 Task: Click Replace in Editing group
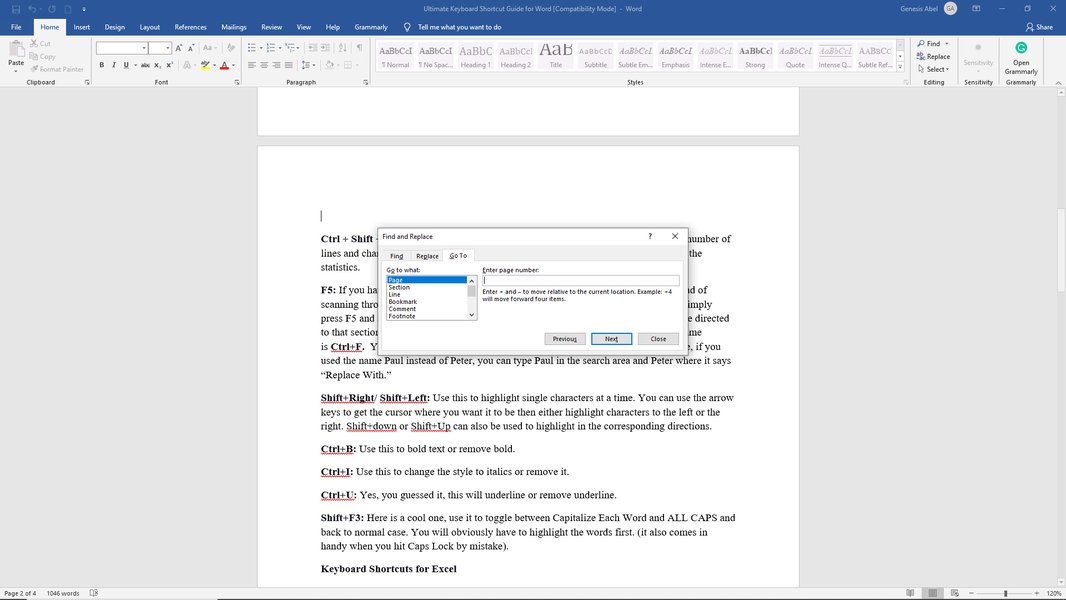pos(933,56)
